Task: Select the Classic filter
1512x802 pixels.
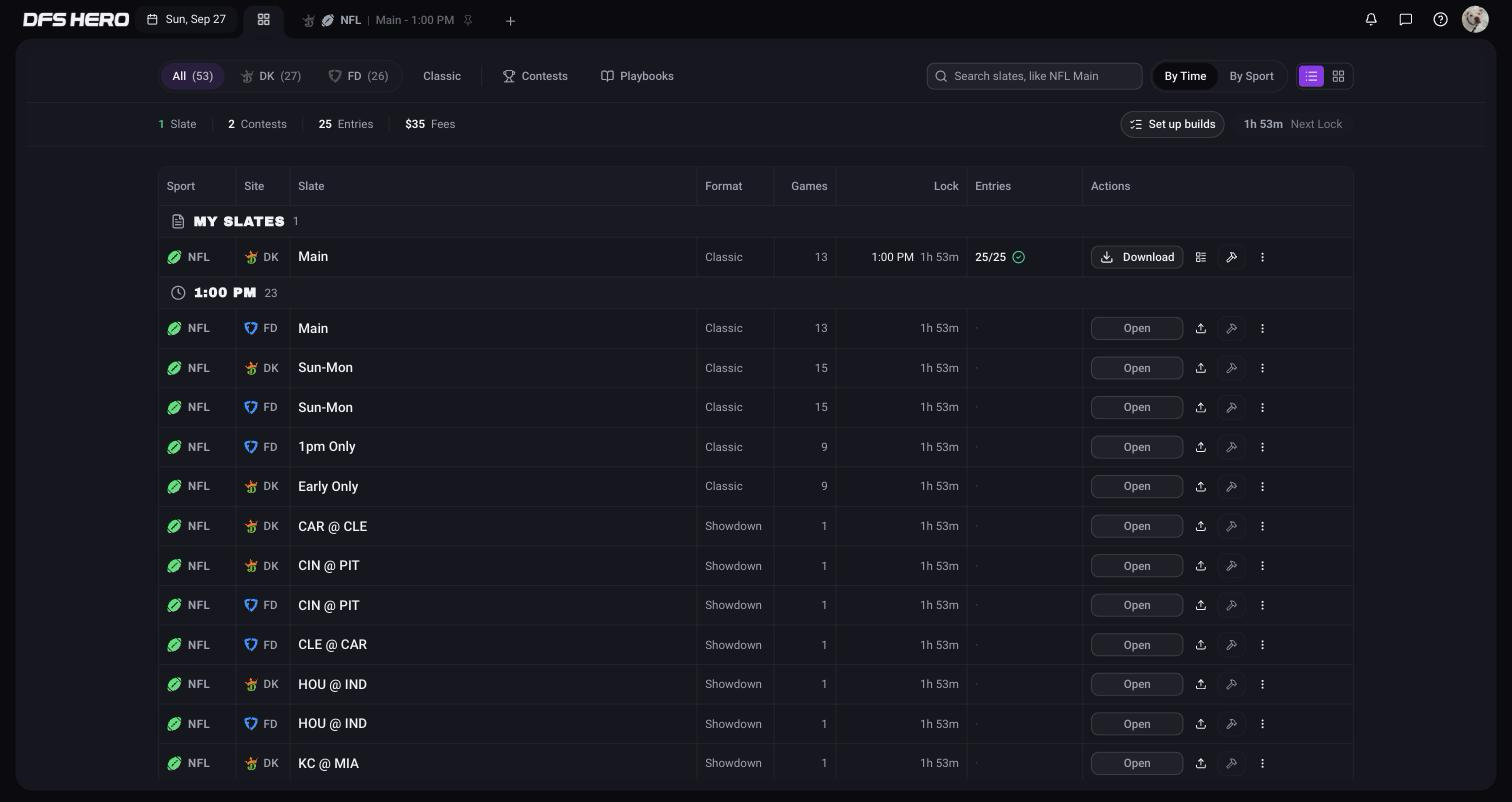Action: pos(442,76)
